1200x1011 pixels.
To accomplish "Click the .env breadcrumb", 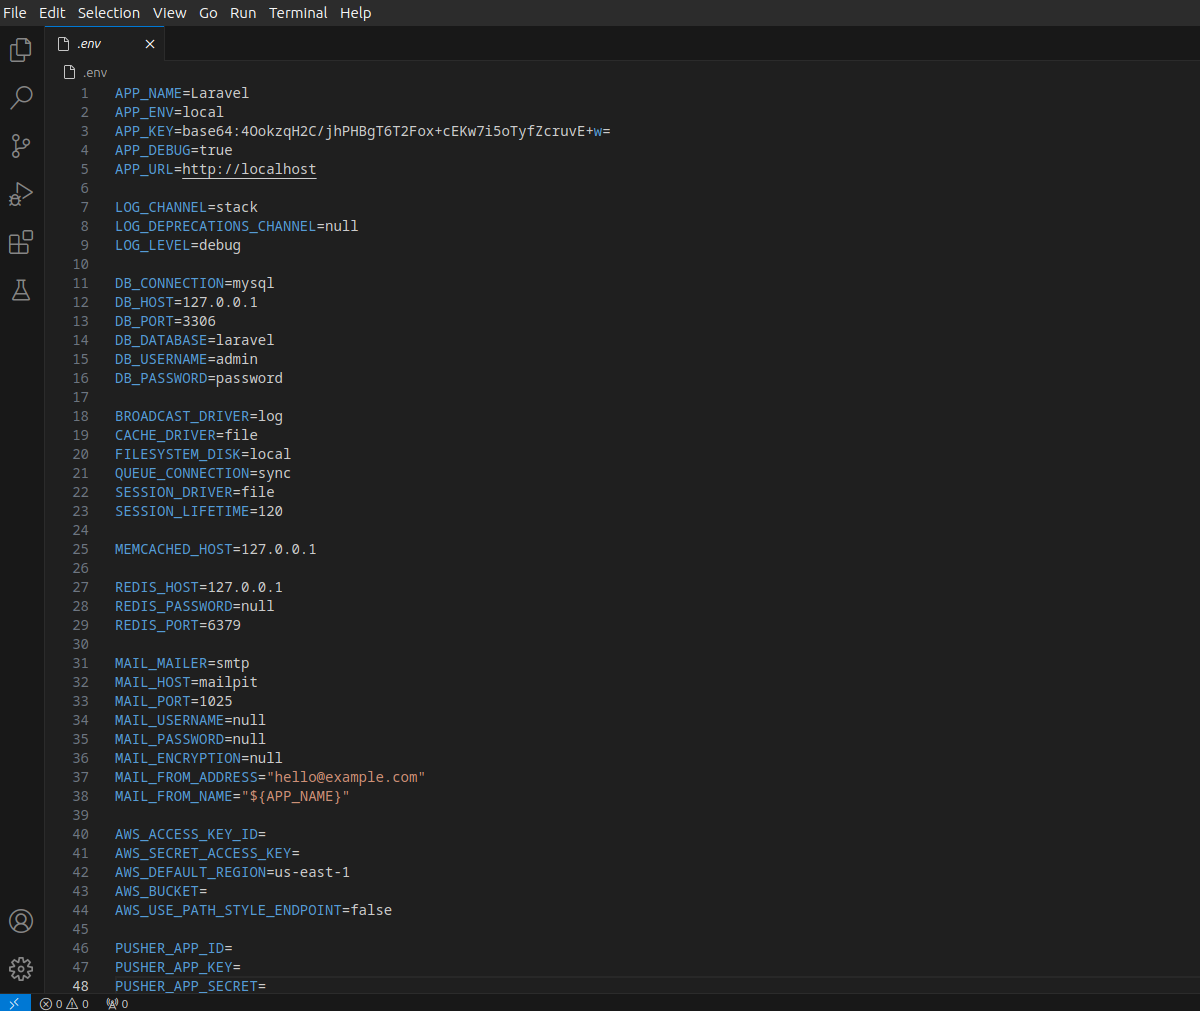I will coord(93,71).
